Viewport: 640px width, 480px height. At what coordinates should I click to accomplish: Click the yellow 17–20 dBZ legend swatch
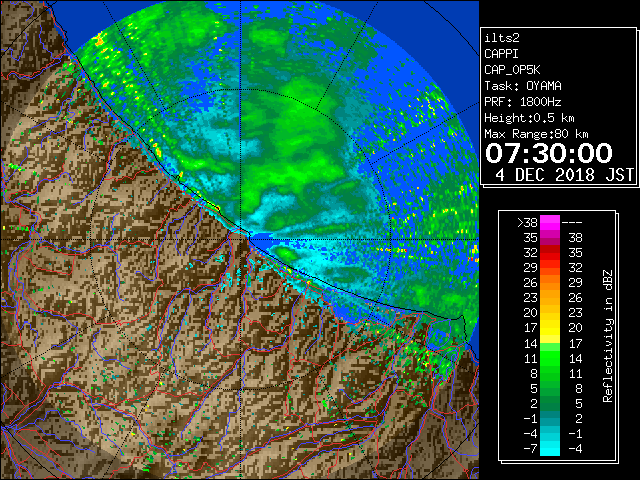click(550, 328)
